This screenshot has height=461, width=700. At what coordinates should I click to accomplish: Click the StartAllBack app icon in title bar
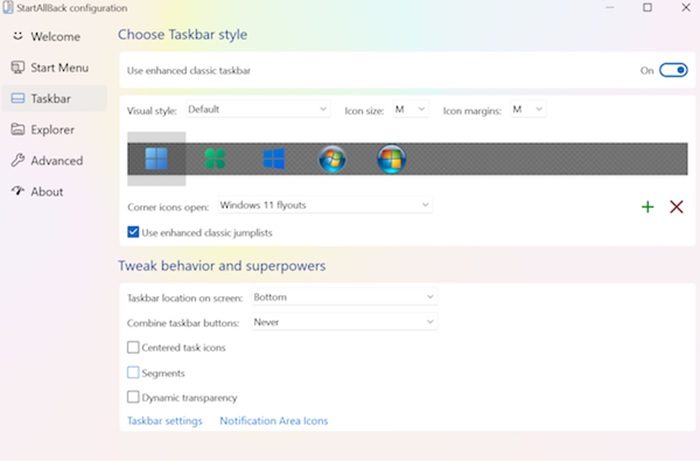pyautogui.click(x=8, y=8)
